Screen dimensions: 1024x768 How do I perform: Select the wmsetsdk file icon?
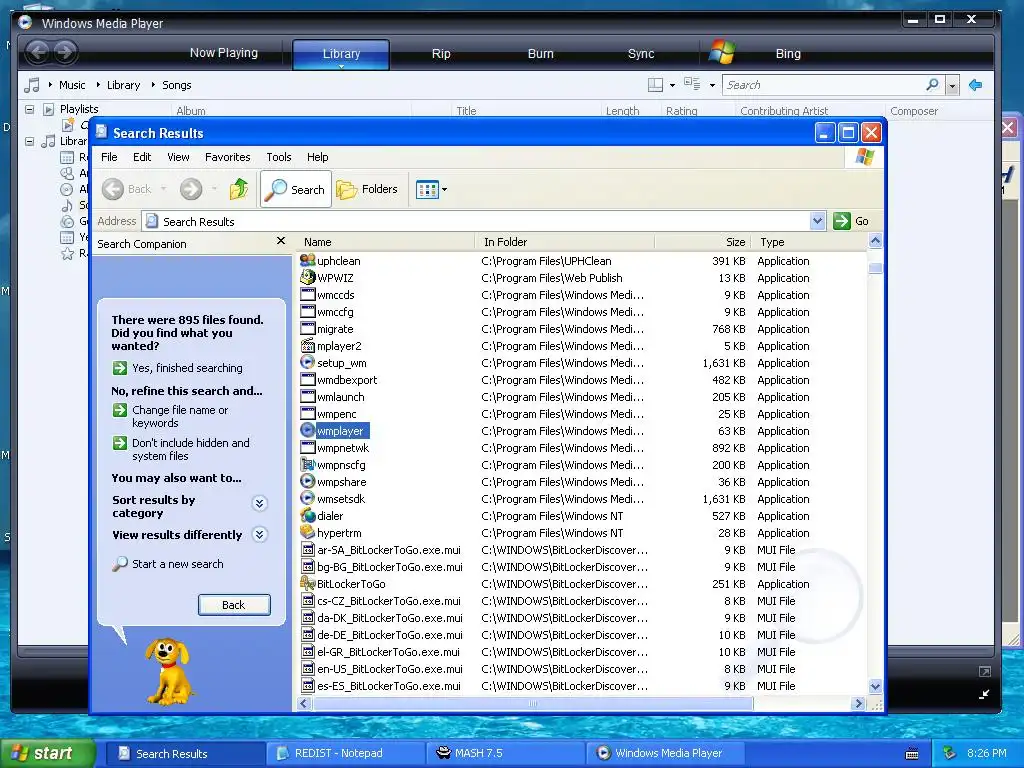coord(308,498)
